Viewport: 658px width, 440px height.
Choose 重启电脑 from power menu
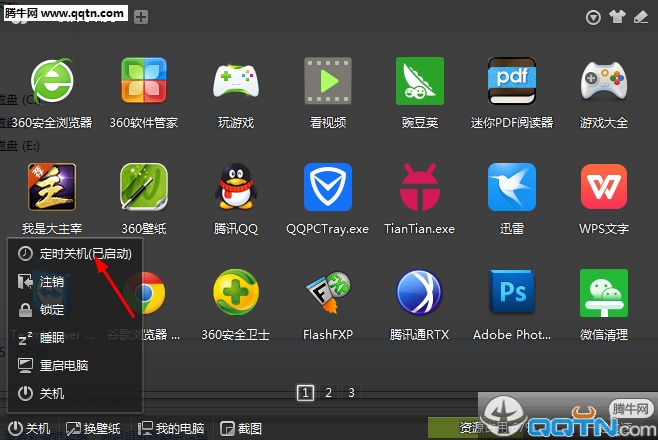tap(75, 366)
